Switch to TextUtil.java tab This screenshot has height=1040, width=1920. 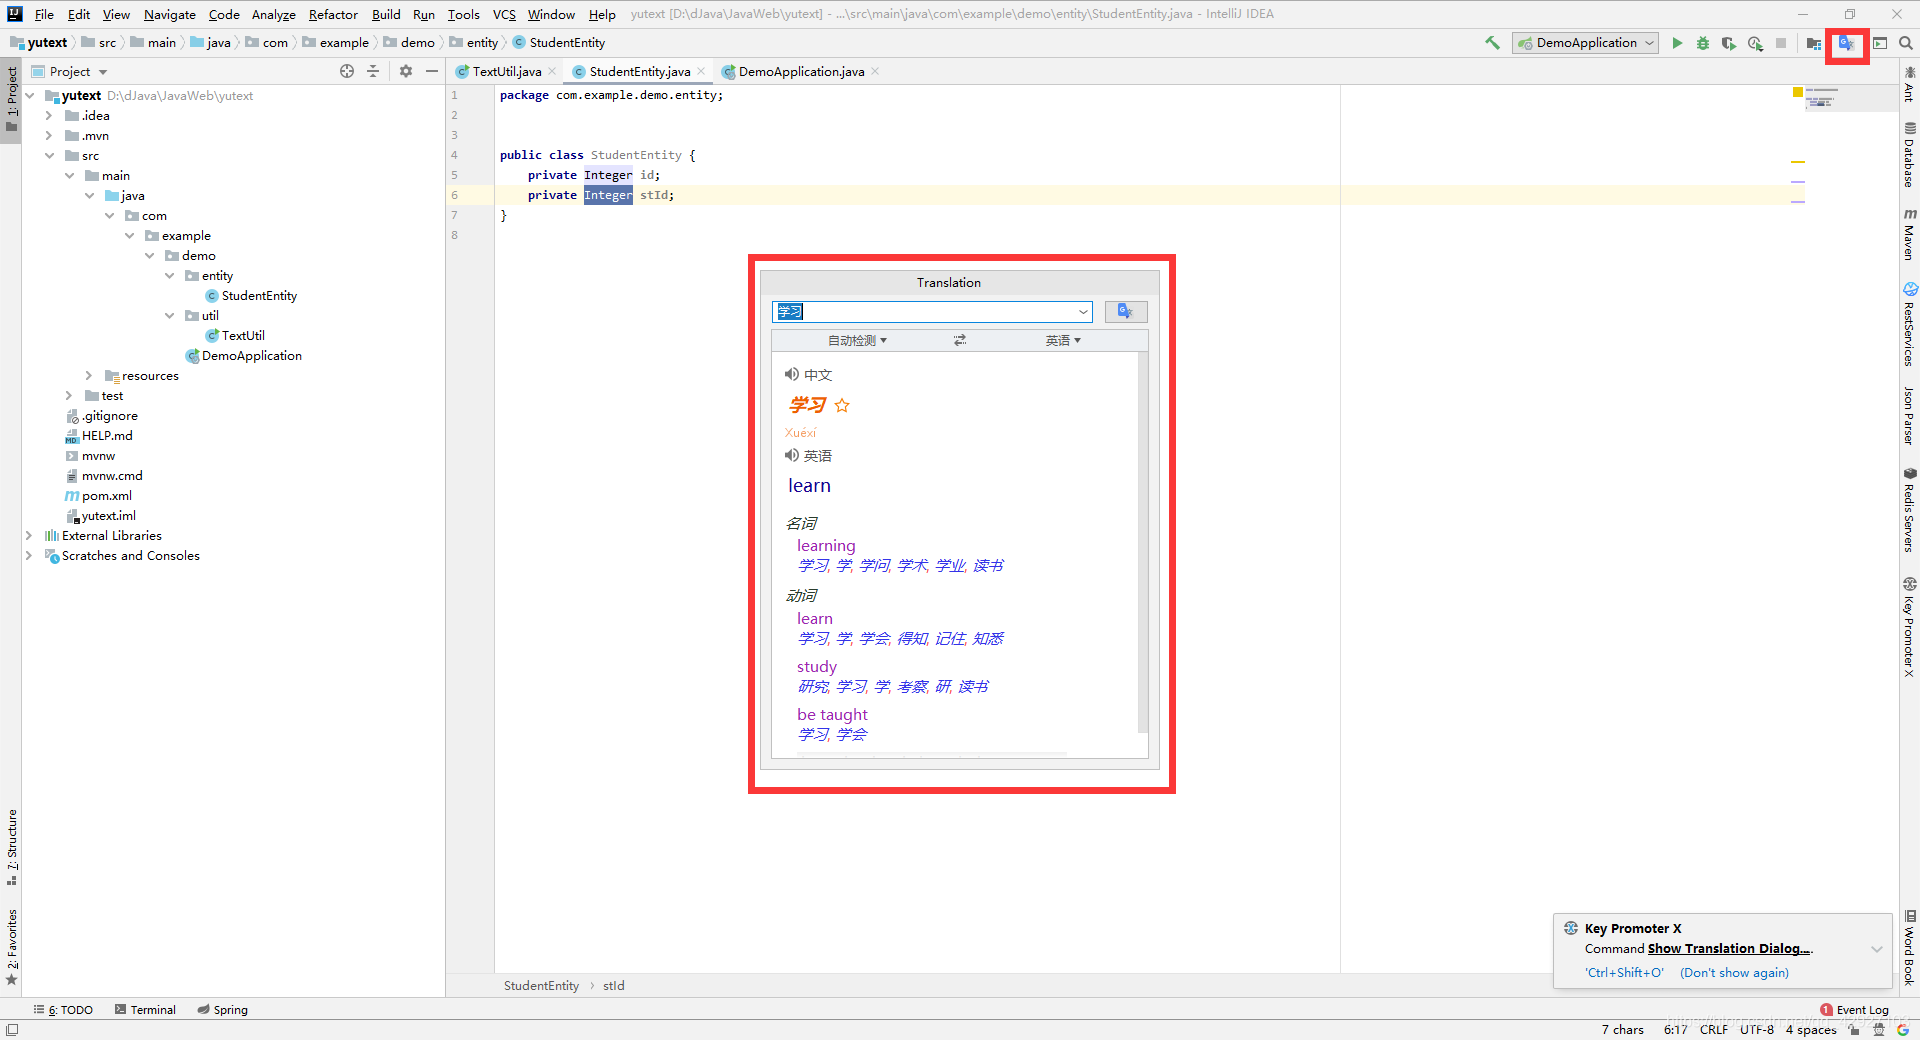click(x=506, y=71)
